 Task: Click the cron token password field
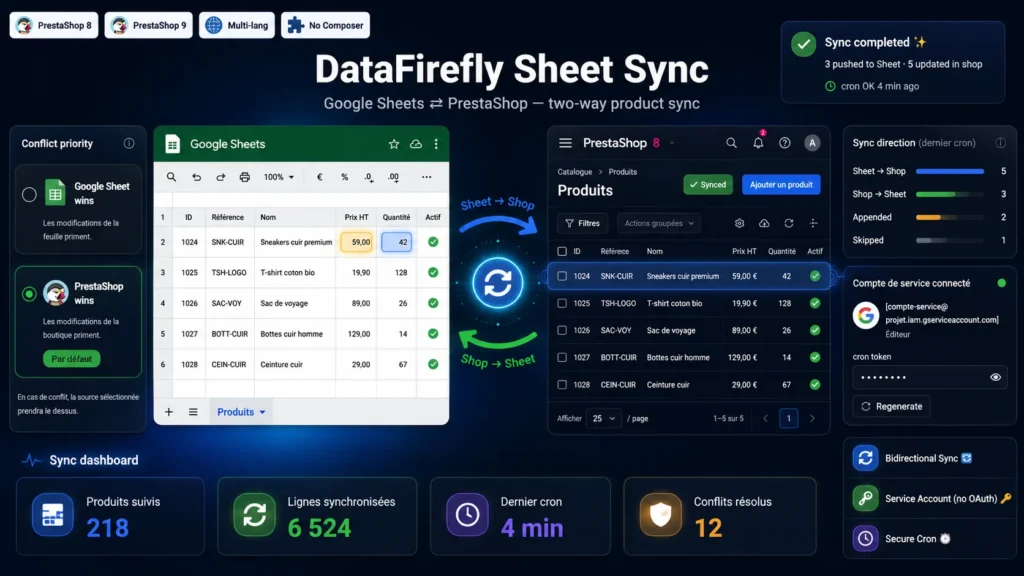pos(930,377)
